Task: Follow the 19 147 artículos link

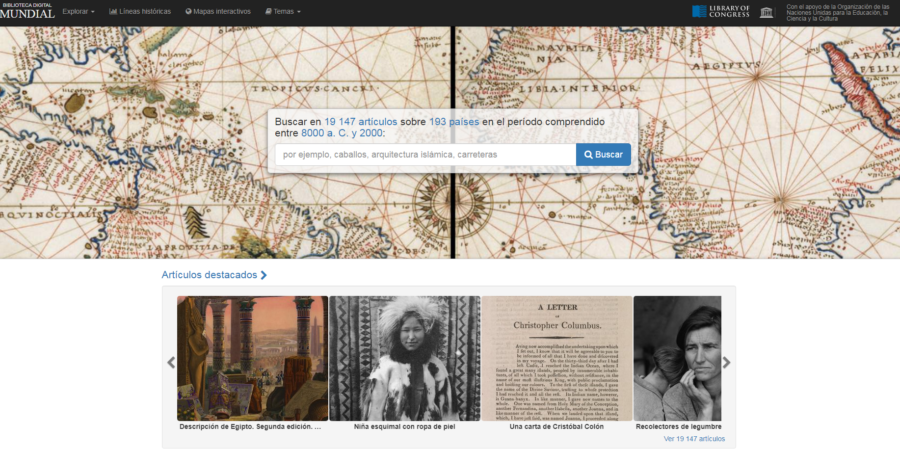Action: [360, 122]
